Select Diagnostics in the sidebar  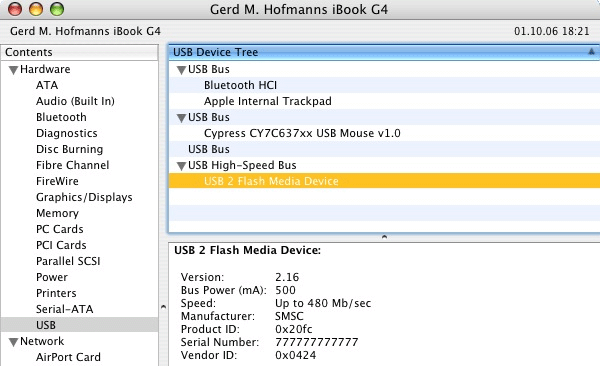pyautogui.click(x=67, y=133)
